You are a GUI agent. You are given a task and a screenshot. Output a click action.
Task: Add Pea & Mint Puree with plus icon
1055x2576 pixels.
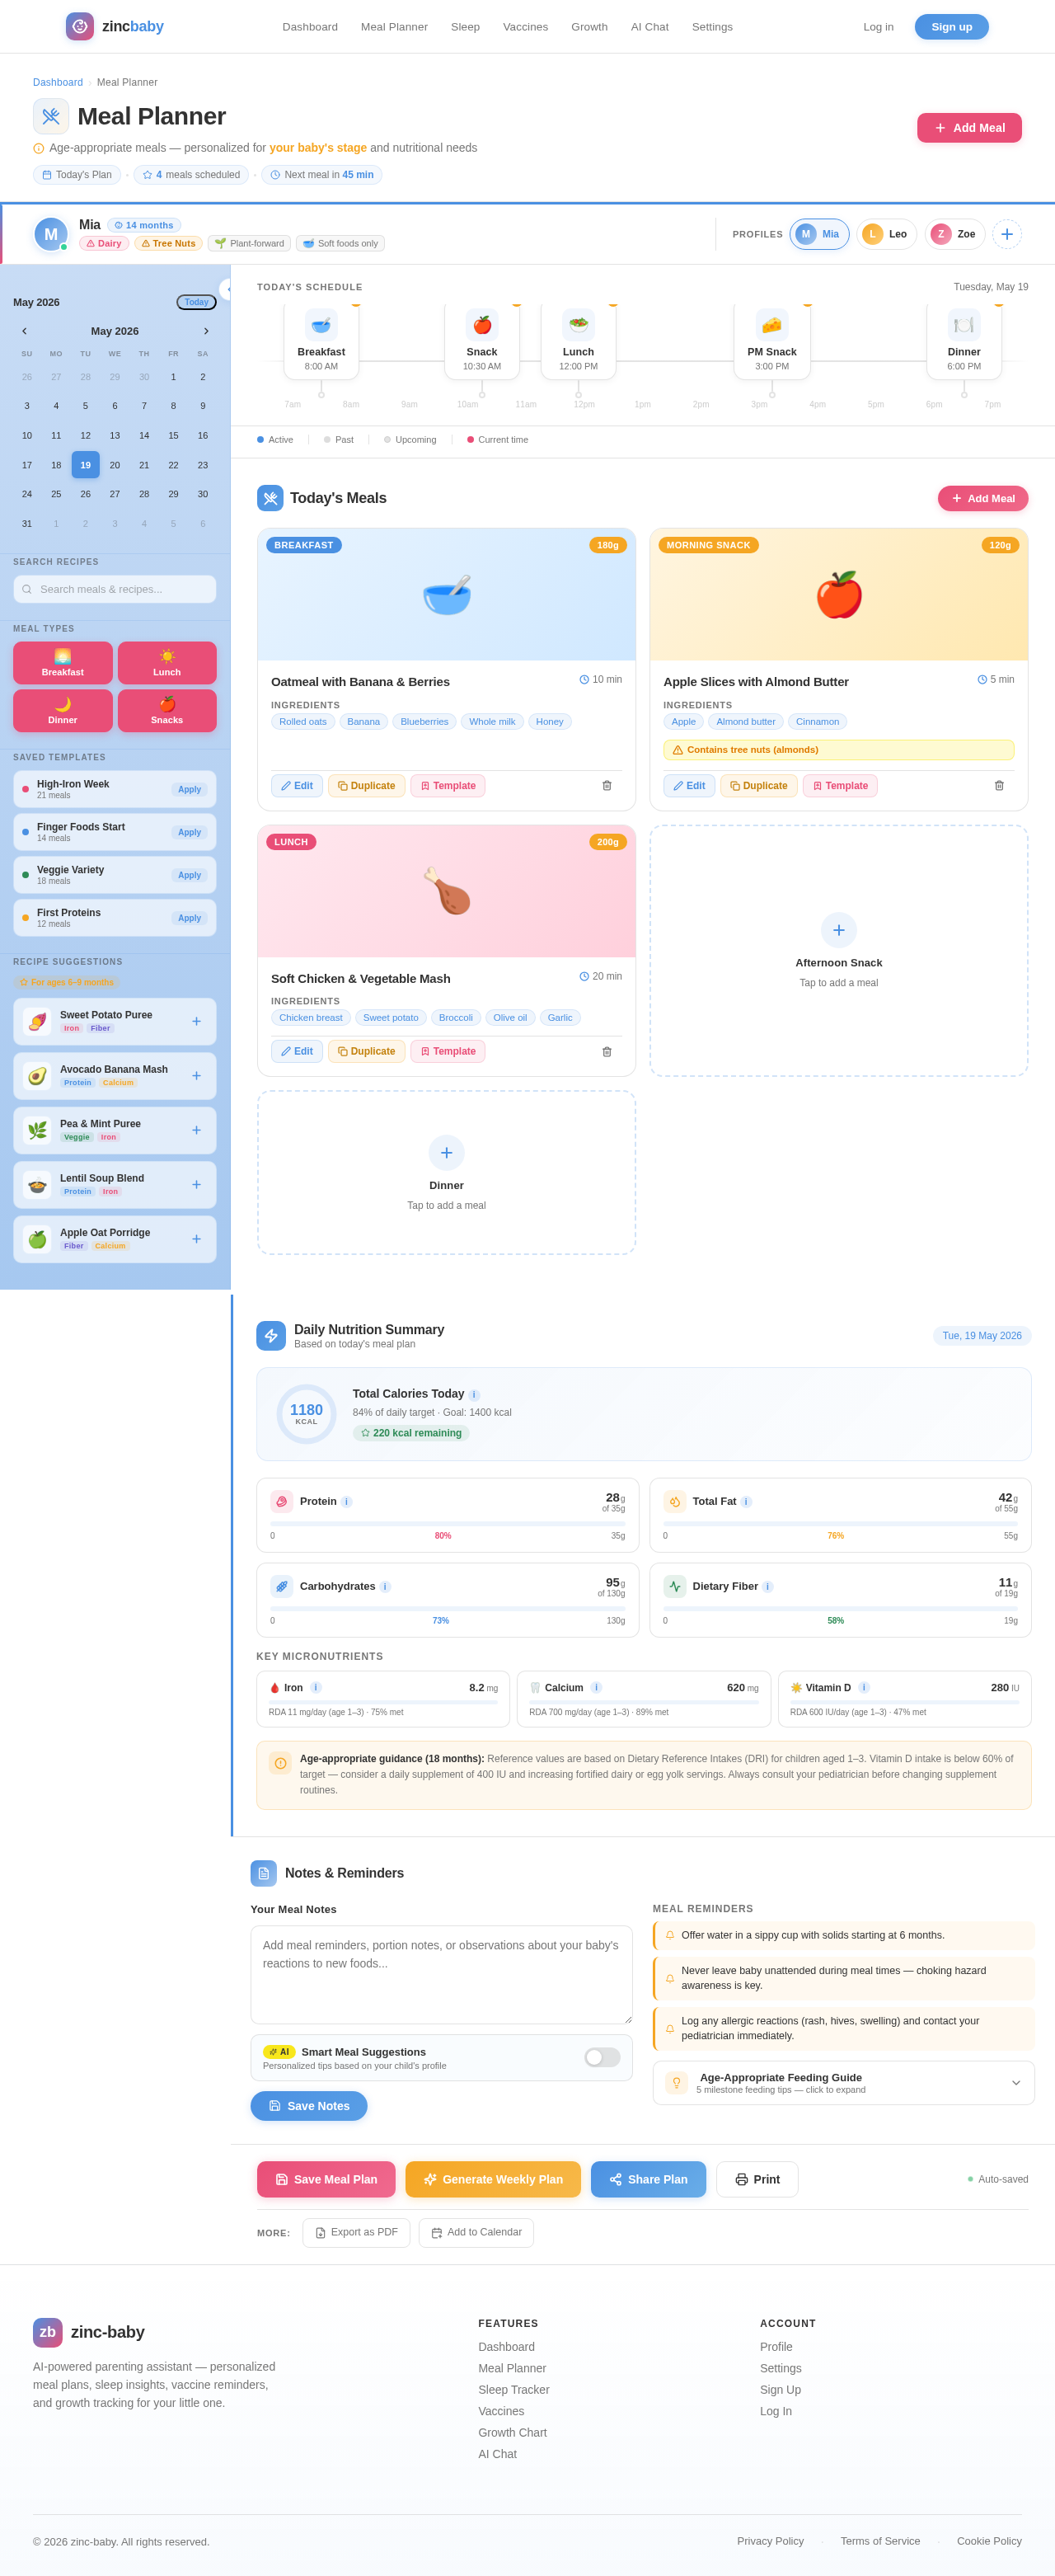coord(196,1130)
